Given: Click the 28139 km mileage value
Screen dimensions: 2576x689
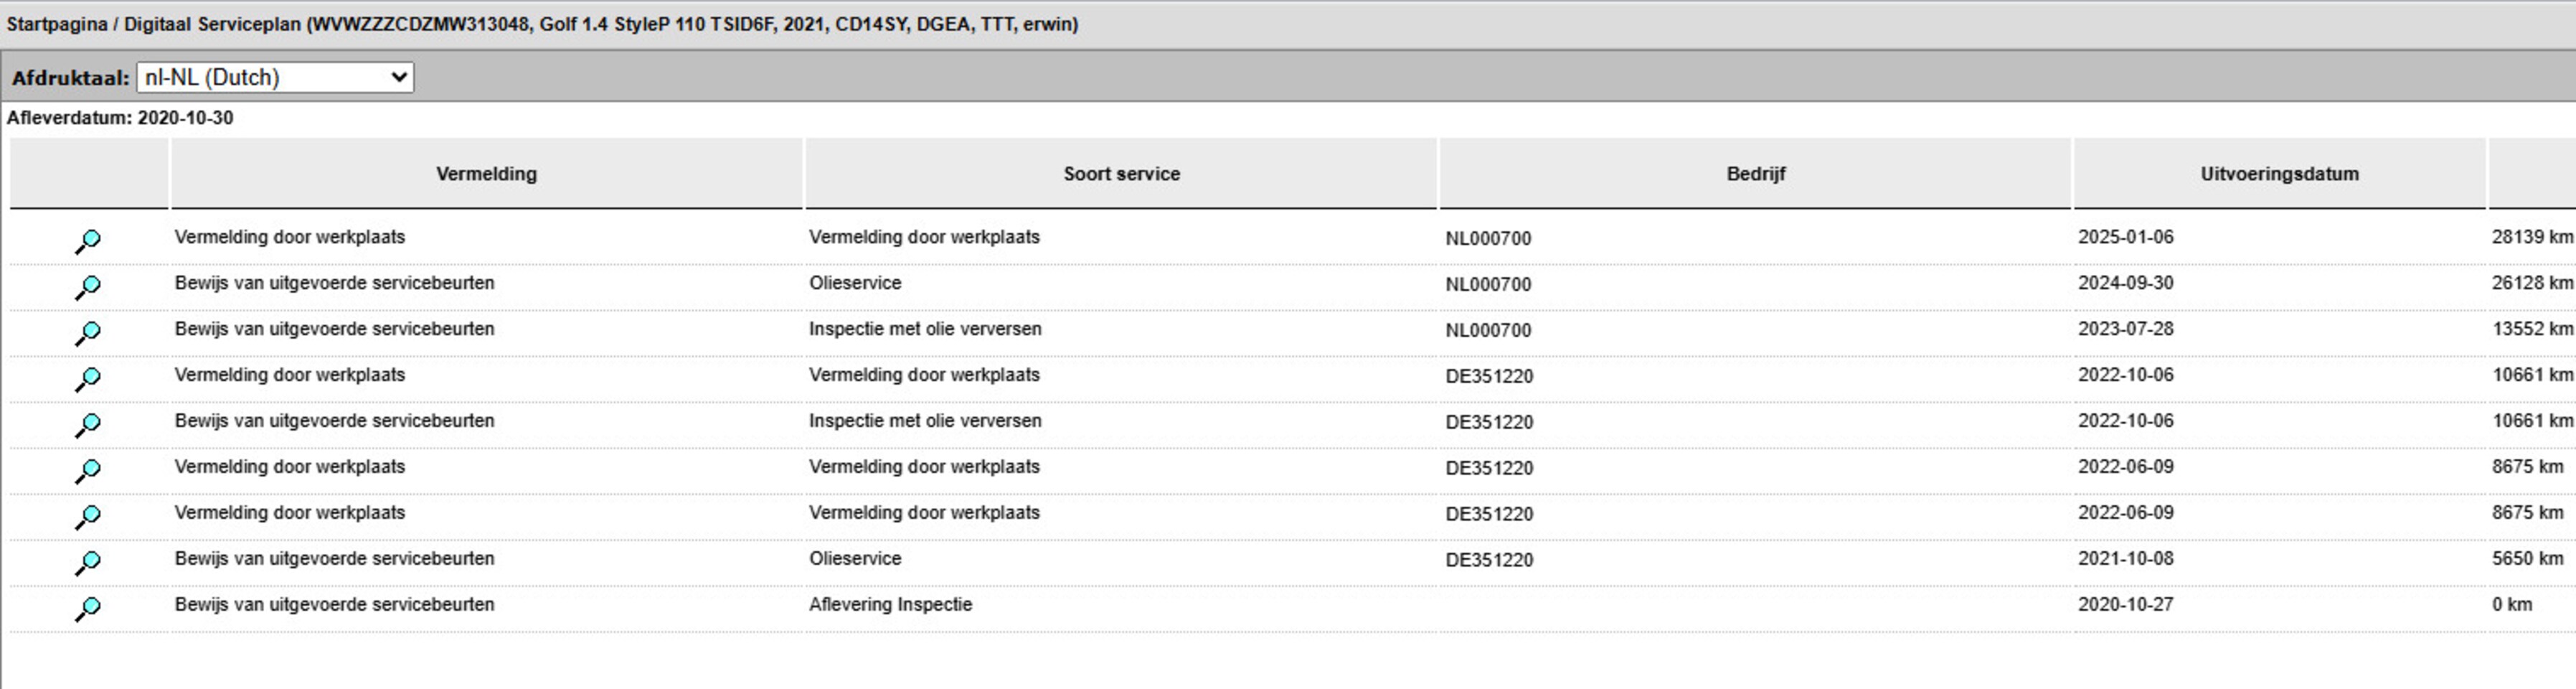Looking at the screenshot, I should (2532, 237).
